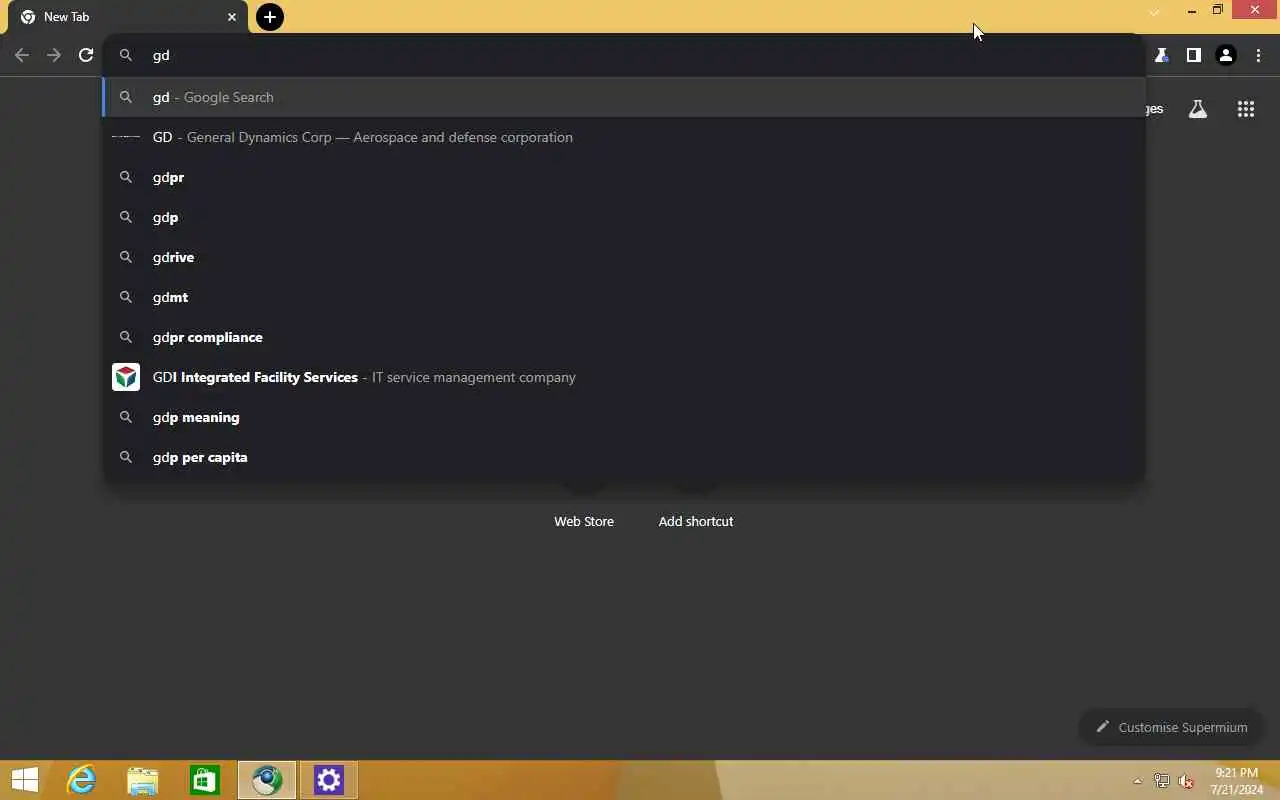1280x800 pixels.
Task: Select the 'gdrive' suggestion
Action: [x=624, y=257]
